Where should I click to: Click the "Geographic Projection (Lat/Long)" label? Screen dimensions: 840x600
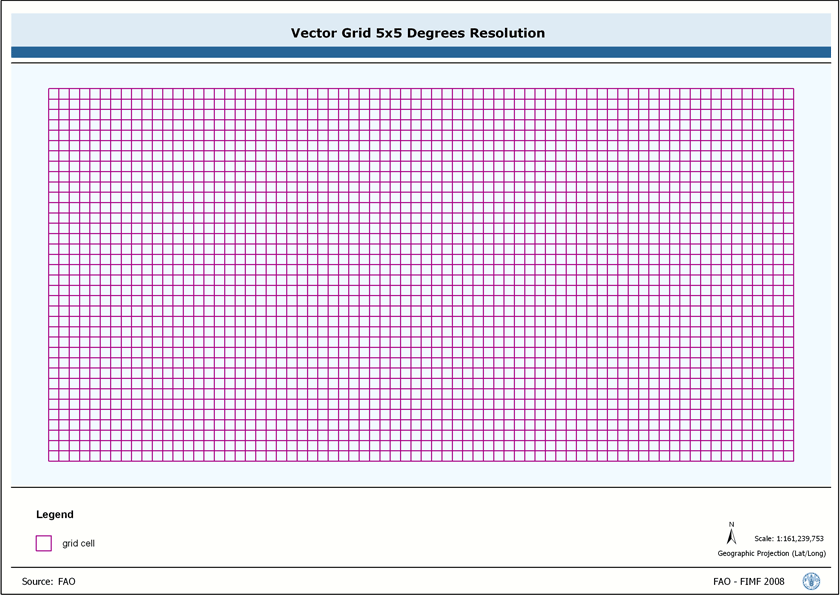(771, 553)
